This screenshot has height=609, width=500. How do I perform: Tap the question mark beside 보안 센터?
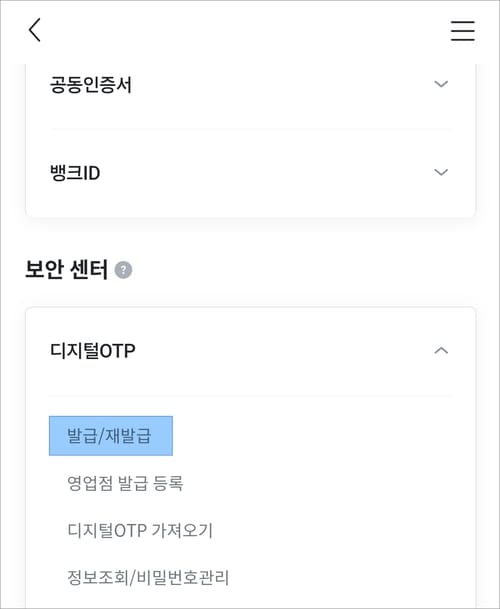(123, 270)
